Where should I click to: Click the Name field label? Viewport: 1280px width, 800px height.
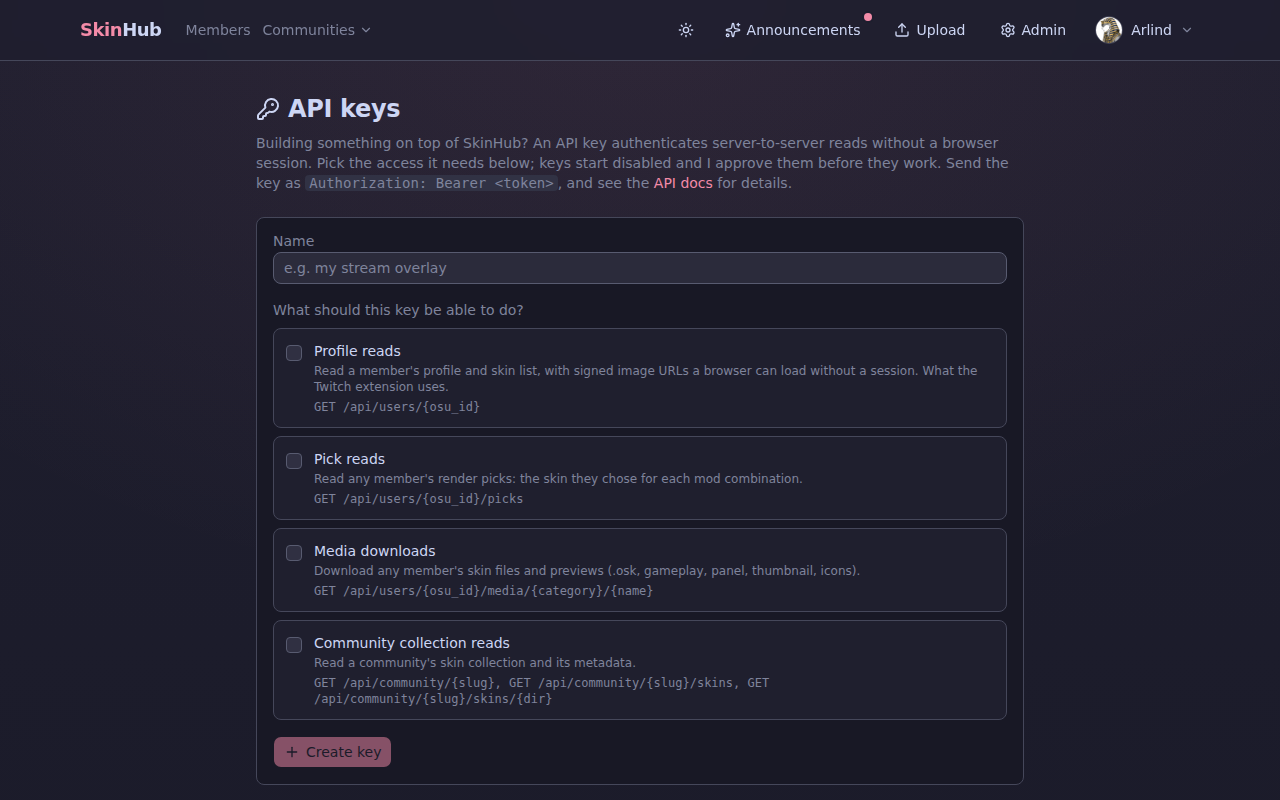click(293, 241)
